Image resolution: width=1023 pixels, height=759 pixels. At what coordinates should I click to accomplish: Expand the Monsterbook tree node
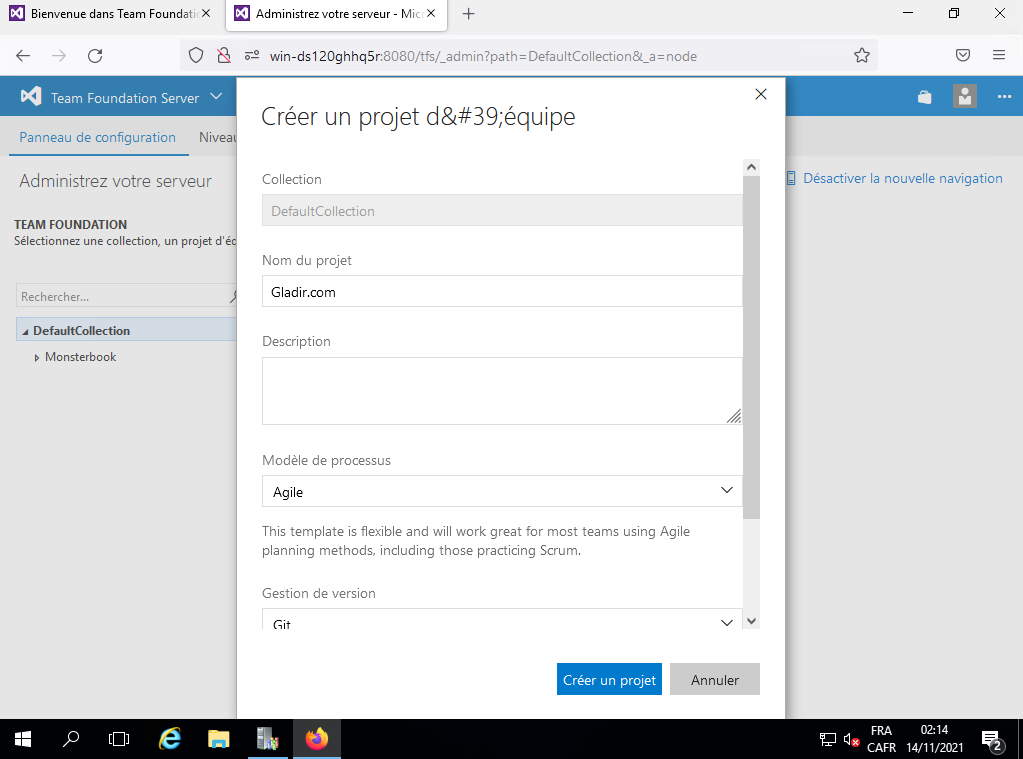[x=37, y=358]
